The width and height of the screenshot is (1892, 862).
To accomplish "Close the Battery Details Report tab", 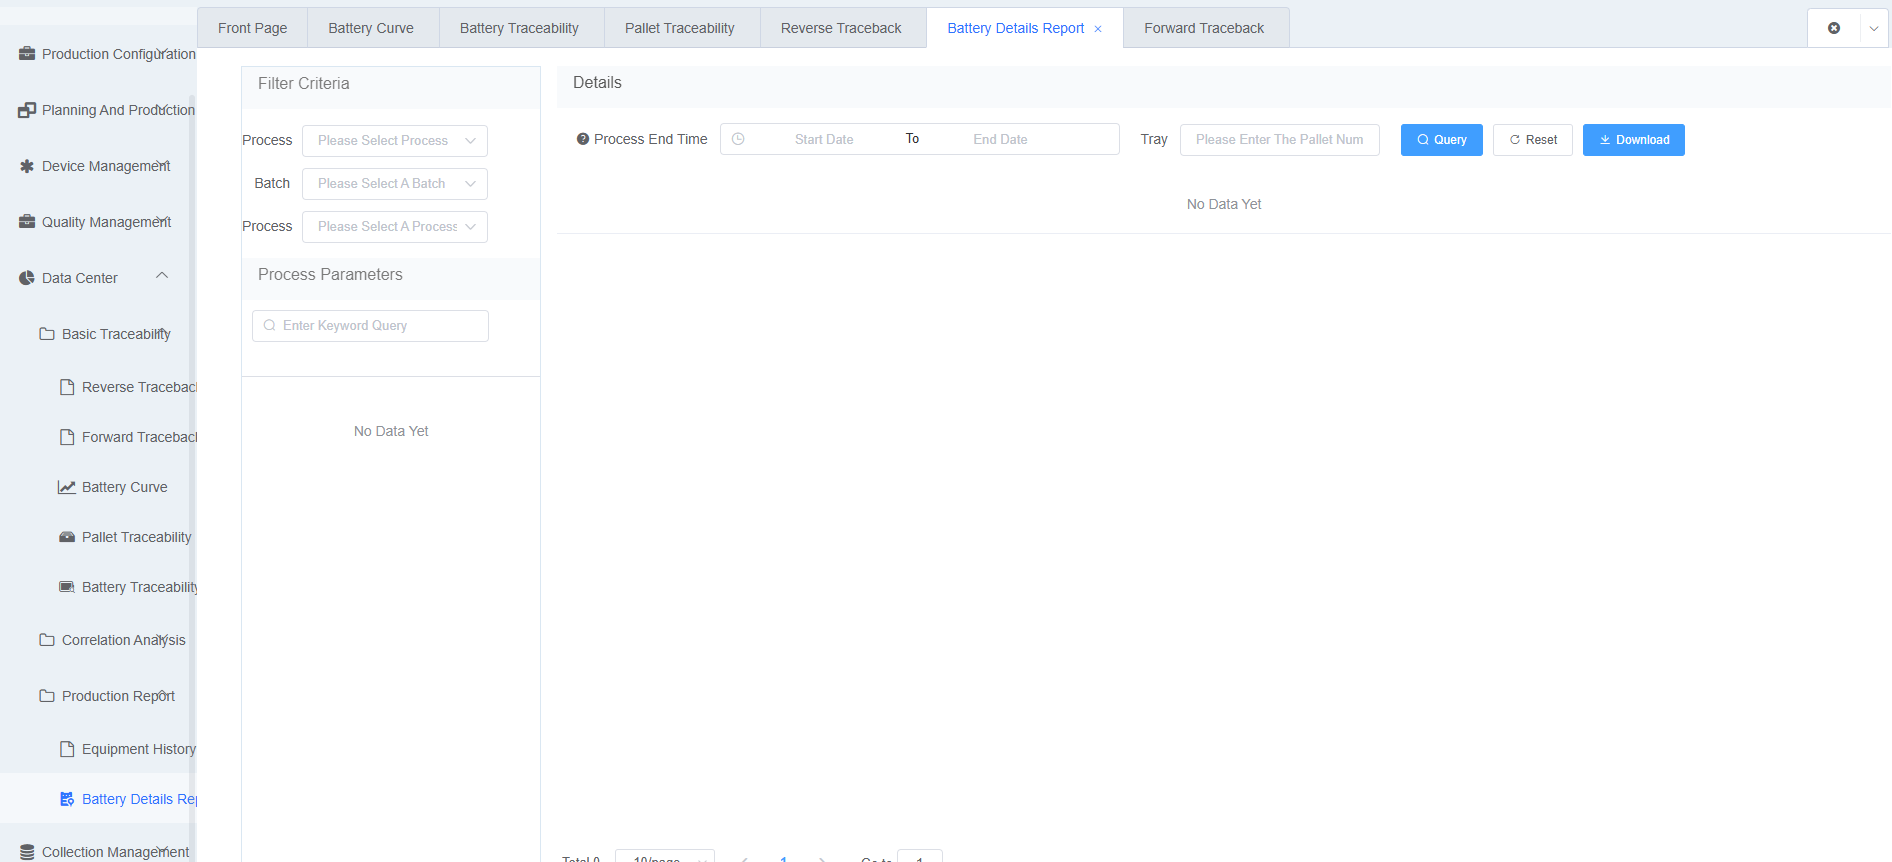I will pos(1098,29).
